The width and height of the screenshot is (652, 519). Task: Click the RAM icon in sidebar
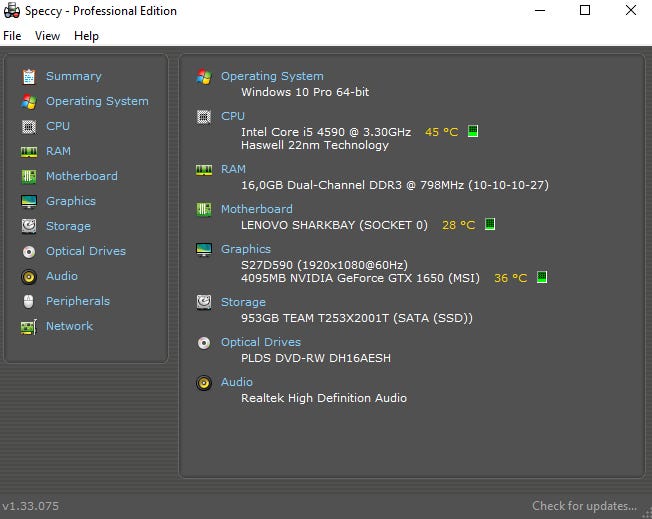(x=28, y=151)
